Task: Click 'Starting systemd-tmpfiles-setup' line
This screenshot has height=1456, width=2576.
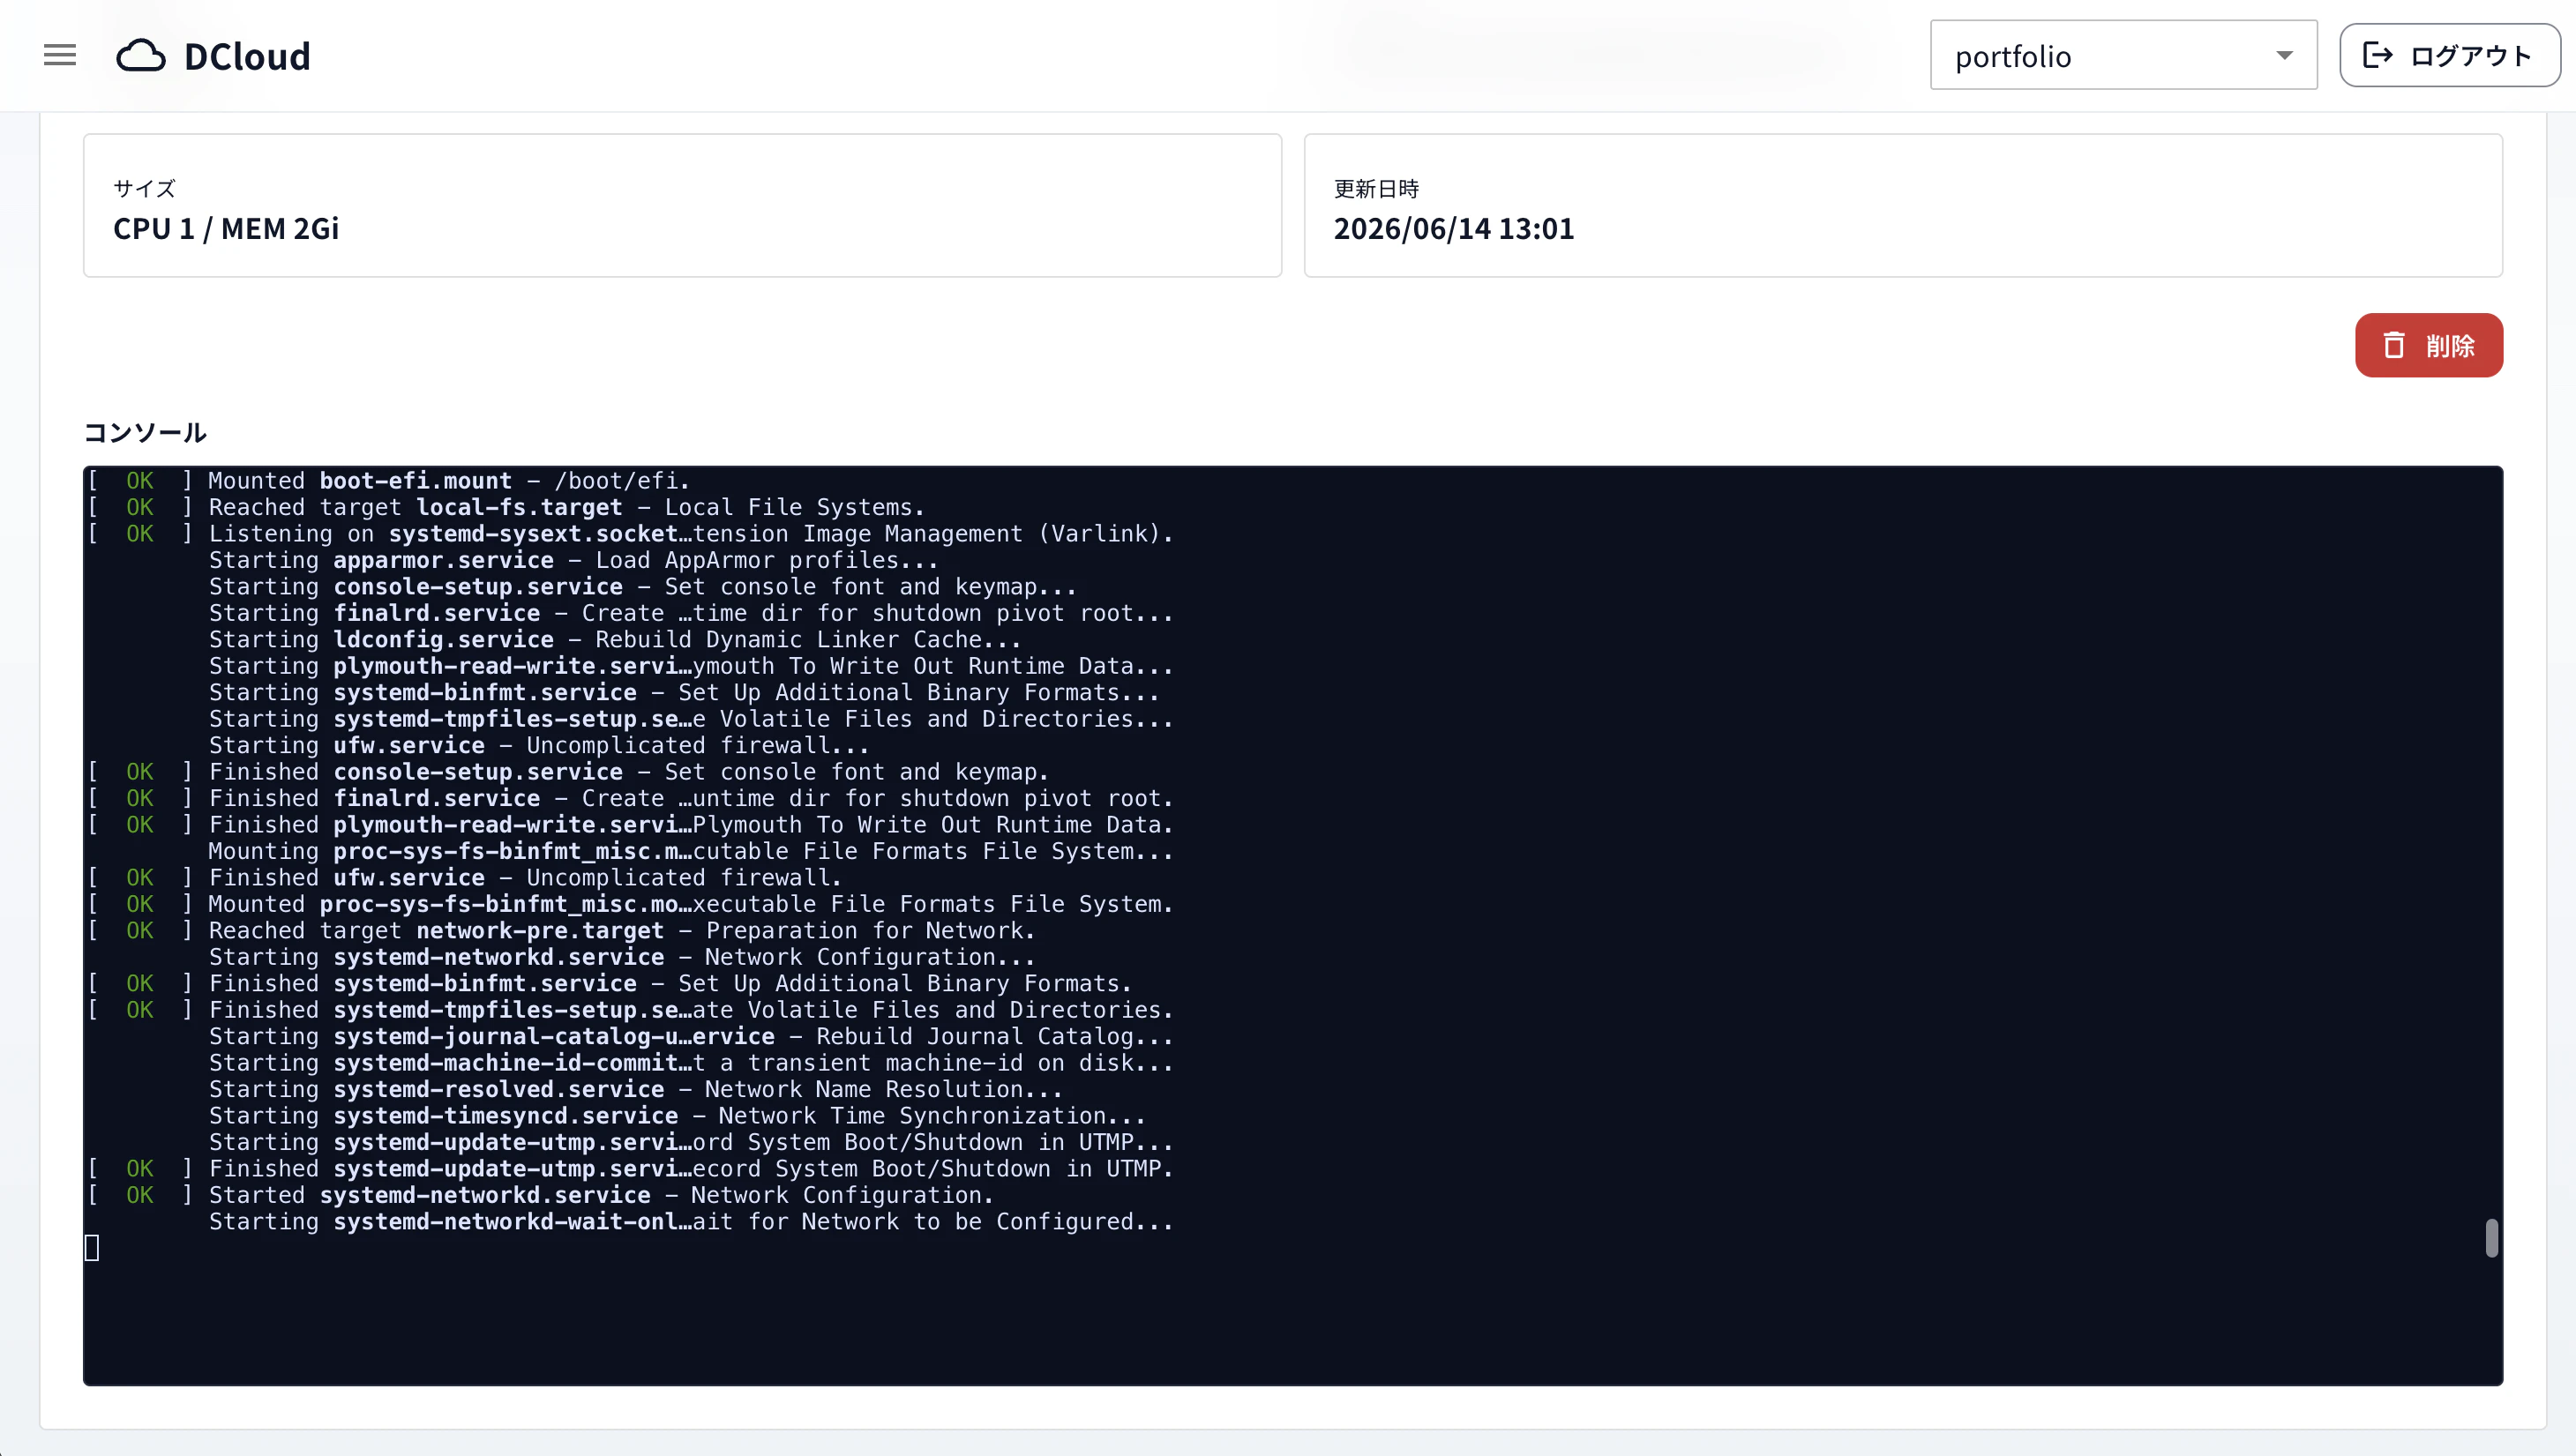Action: point(691,719)
